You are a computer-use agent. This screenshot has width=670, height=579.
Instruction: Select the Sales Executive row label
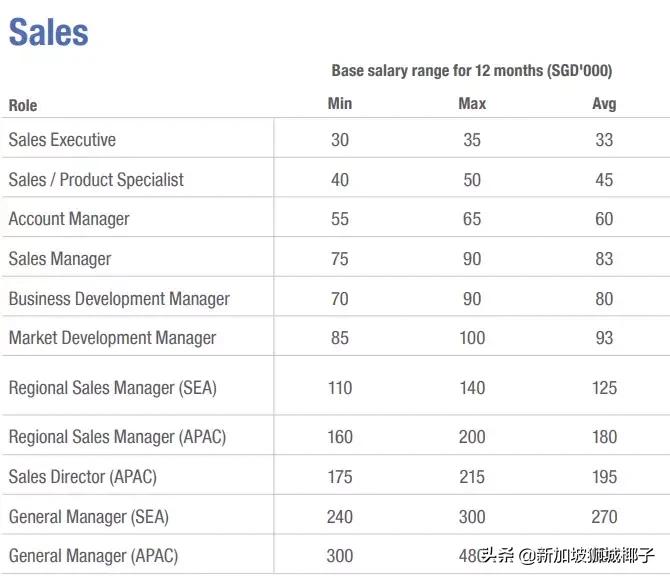pyautogui.click(x=62, y=140)
